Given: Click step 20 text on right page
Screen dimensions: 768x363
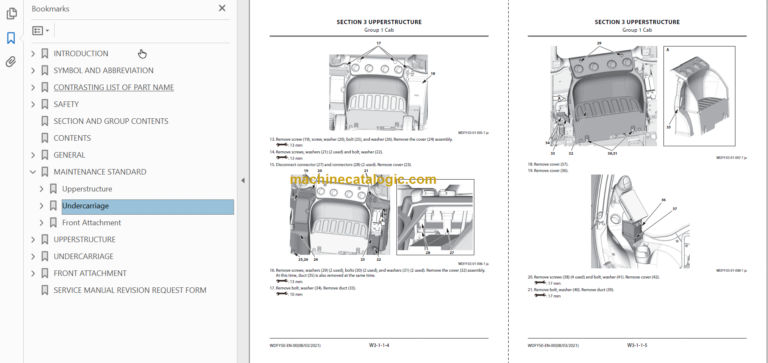Looking at the screenshot, I should click(x=594, y=277).
